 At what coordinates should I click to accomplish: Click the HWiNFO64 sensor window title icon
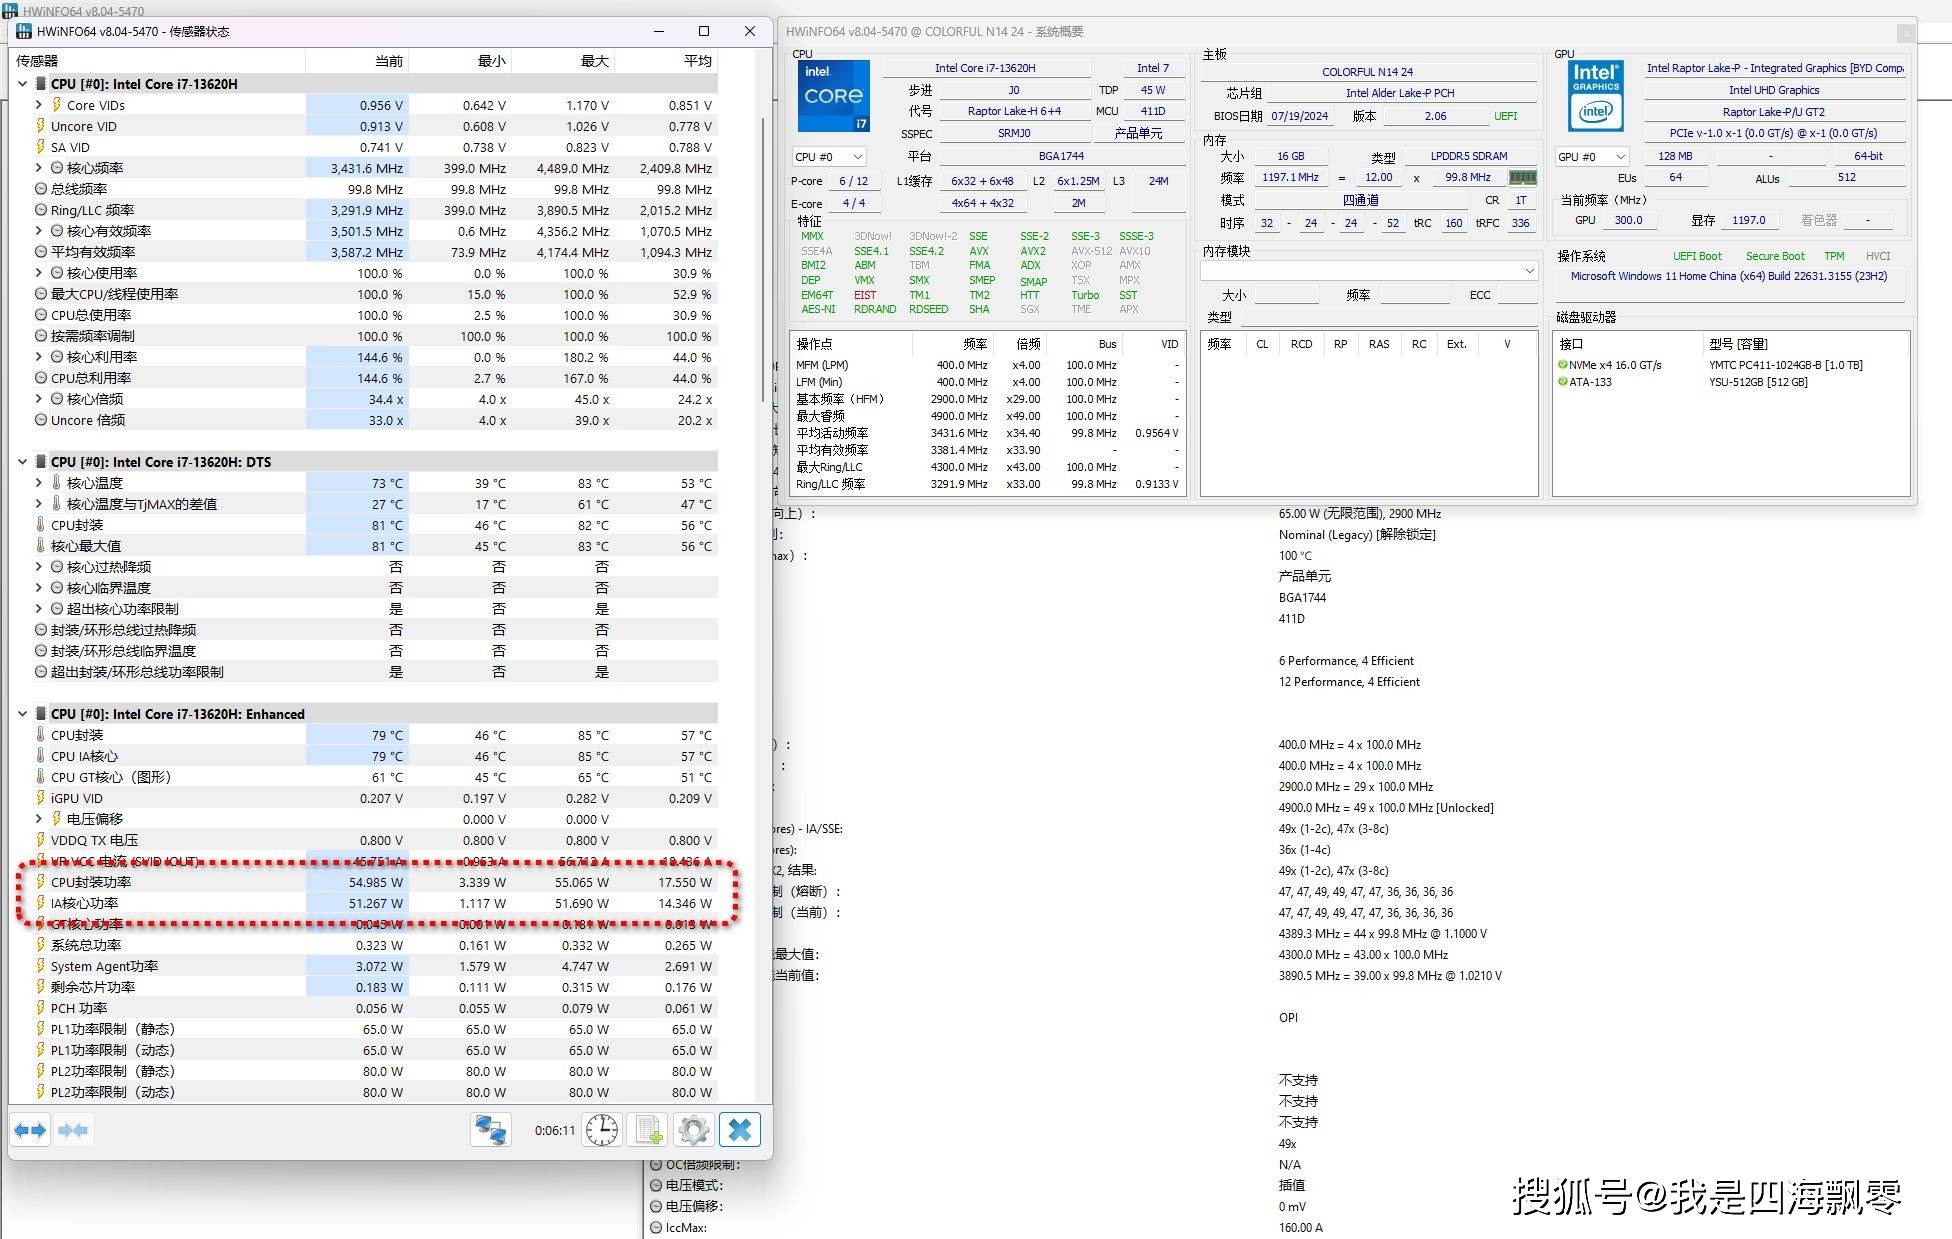23,31
